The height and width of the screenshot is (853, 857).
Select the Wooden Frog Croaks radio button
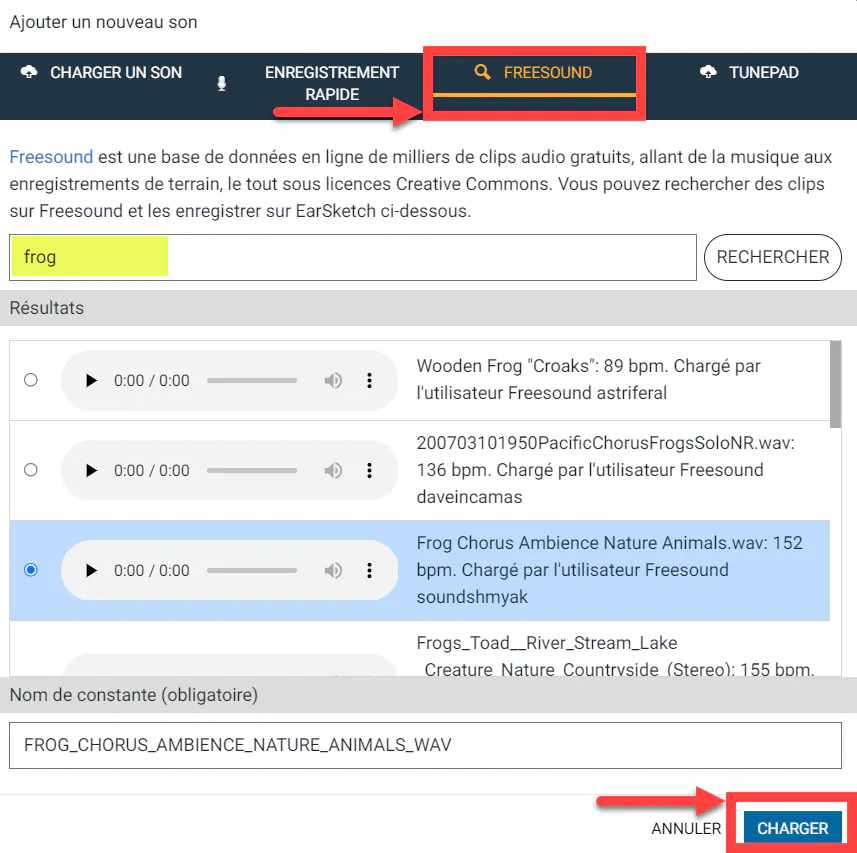click(31, 380)
